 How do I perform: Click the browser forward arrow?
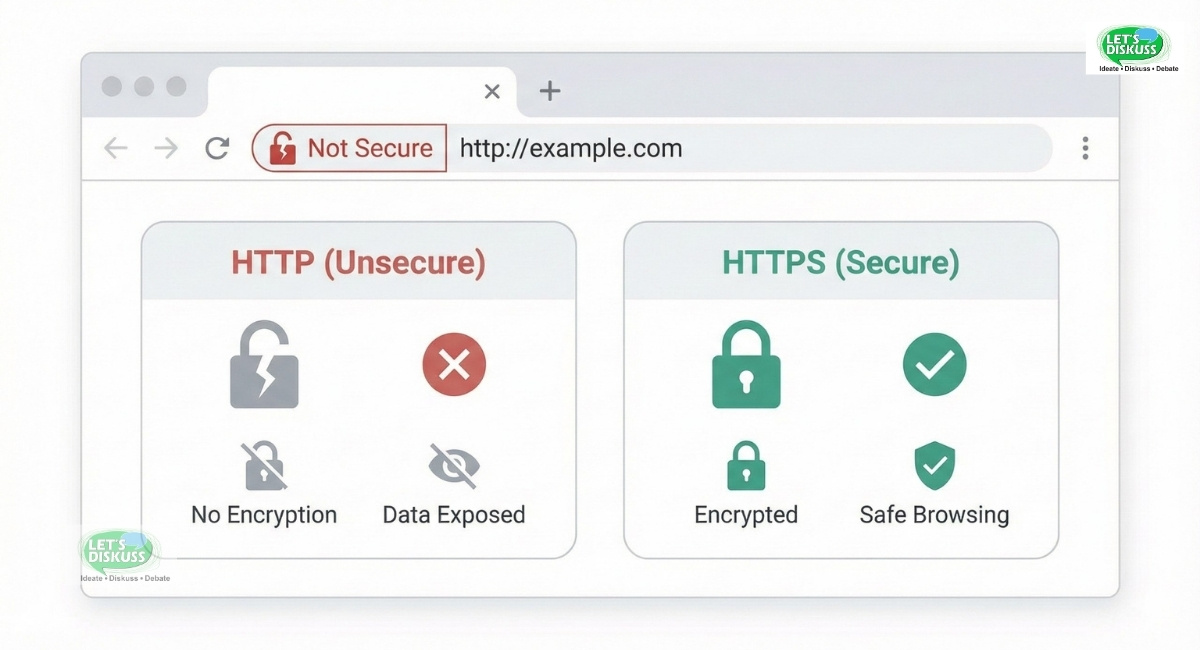pos(166,149)
